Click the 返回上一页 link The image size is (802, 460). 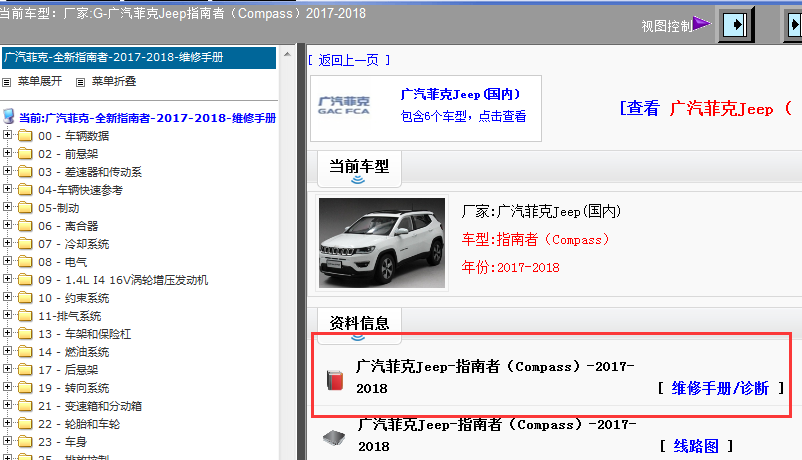click(349, 60)
